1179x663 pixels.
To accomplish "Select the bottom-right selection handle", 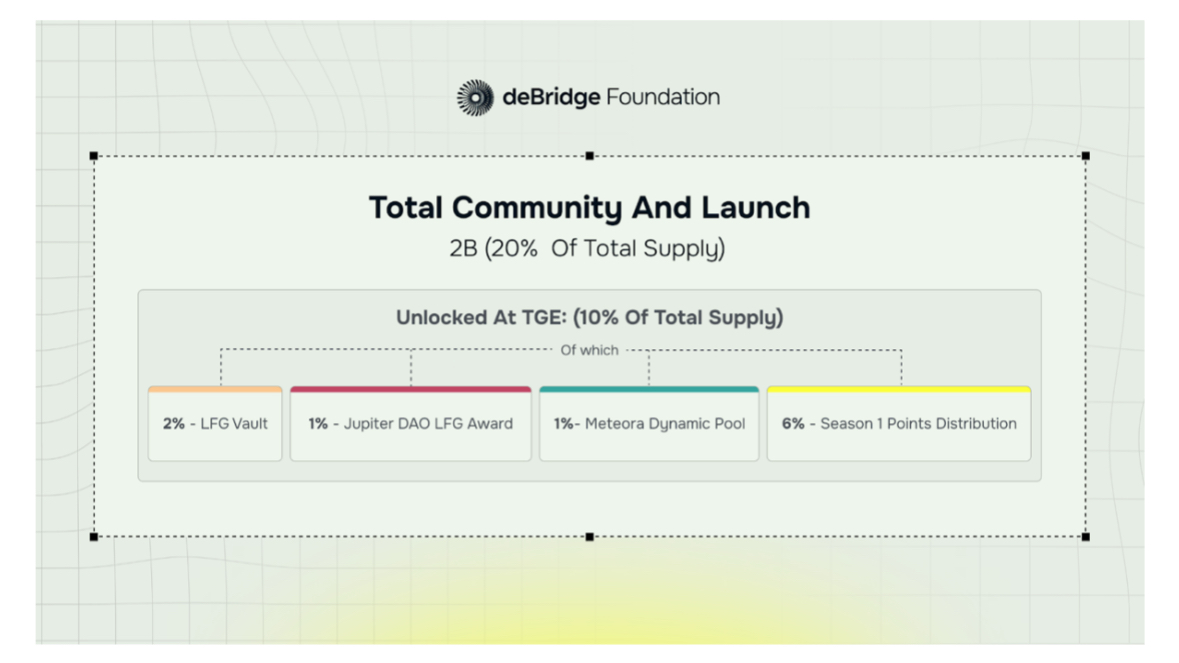I will (x=1085, y=537).
